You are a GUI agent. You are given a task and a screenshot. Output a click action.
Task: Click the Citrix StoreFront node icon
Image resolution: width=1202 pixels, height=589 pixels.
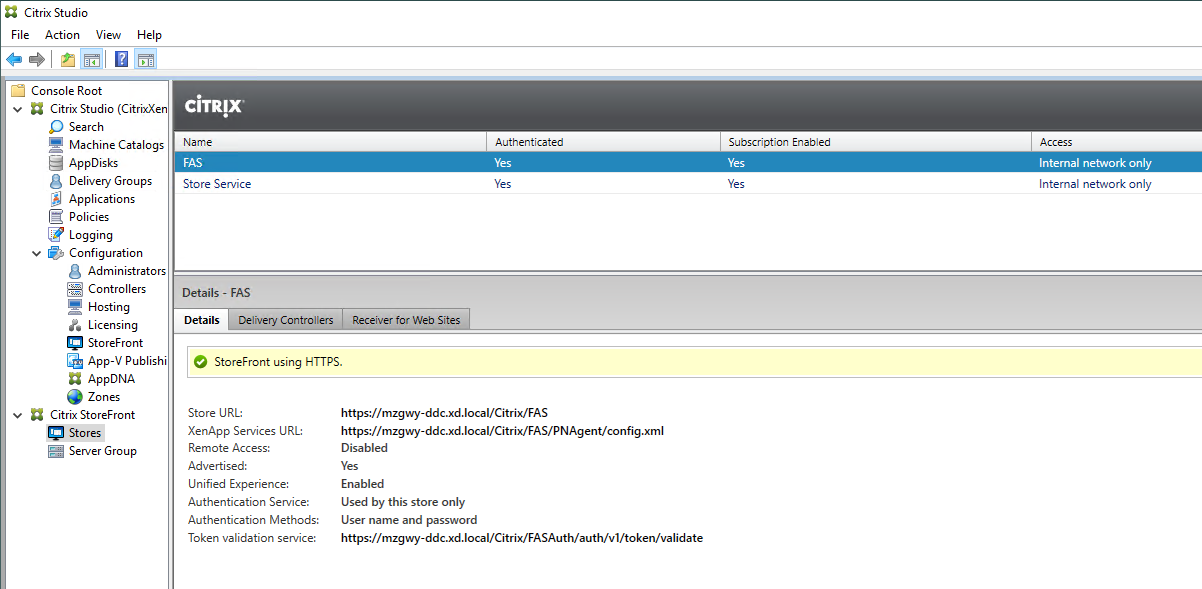click(37, 415)
